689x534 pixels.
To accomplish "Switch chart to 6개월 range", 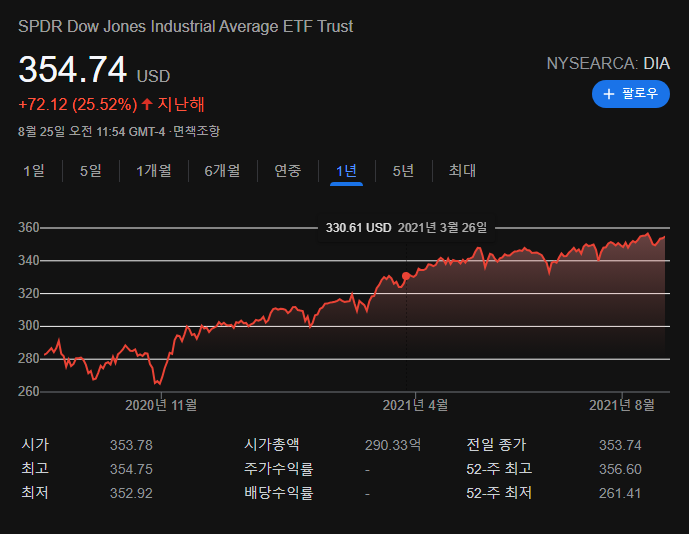I will pyautogui.click(x=222, y=171).
